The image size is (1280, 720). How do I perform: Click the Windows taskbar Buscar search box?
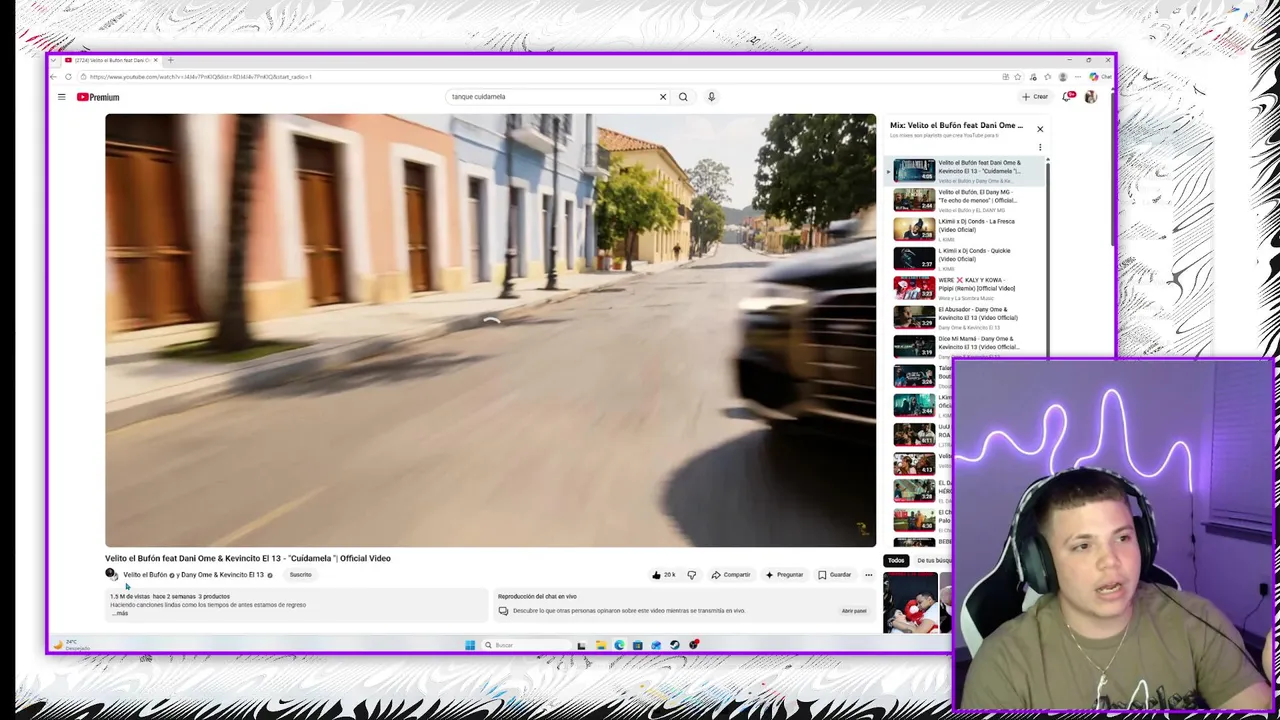[x=525, y=645]
